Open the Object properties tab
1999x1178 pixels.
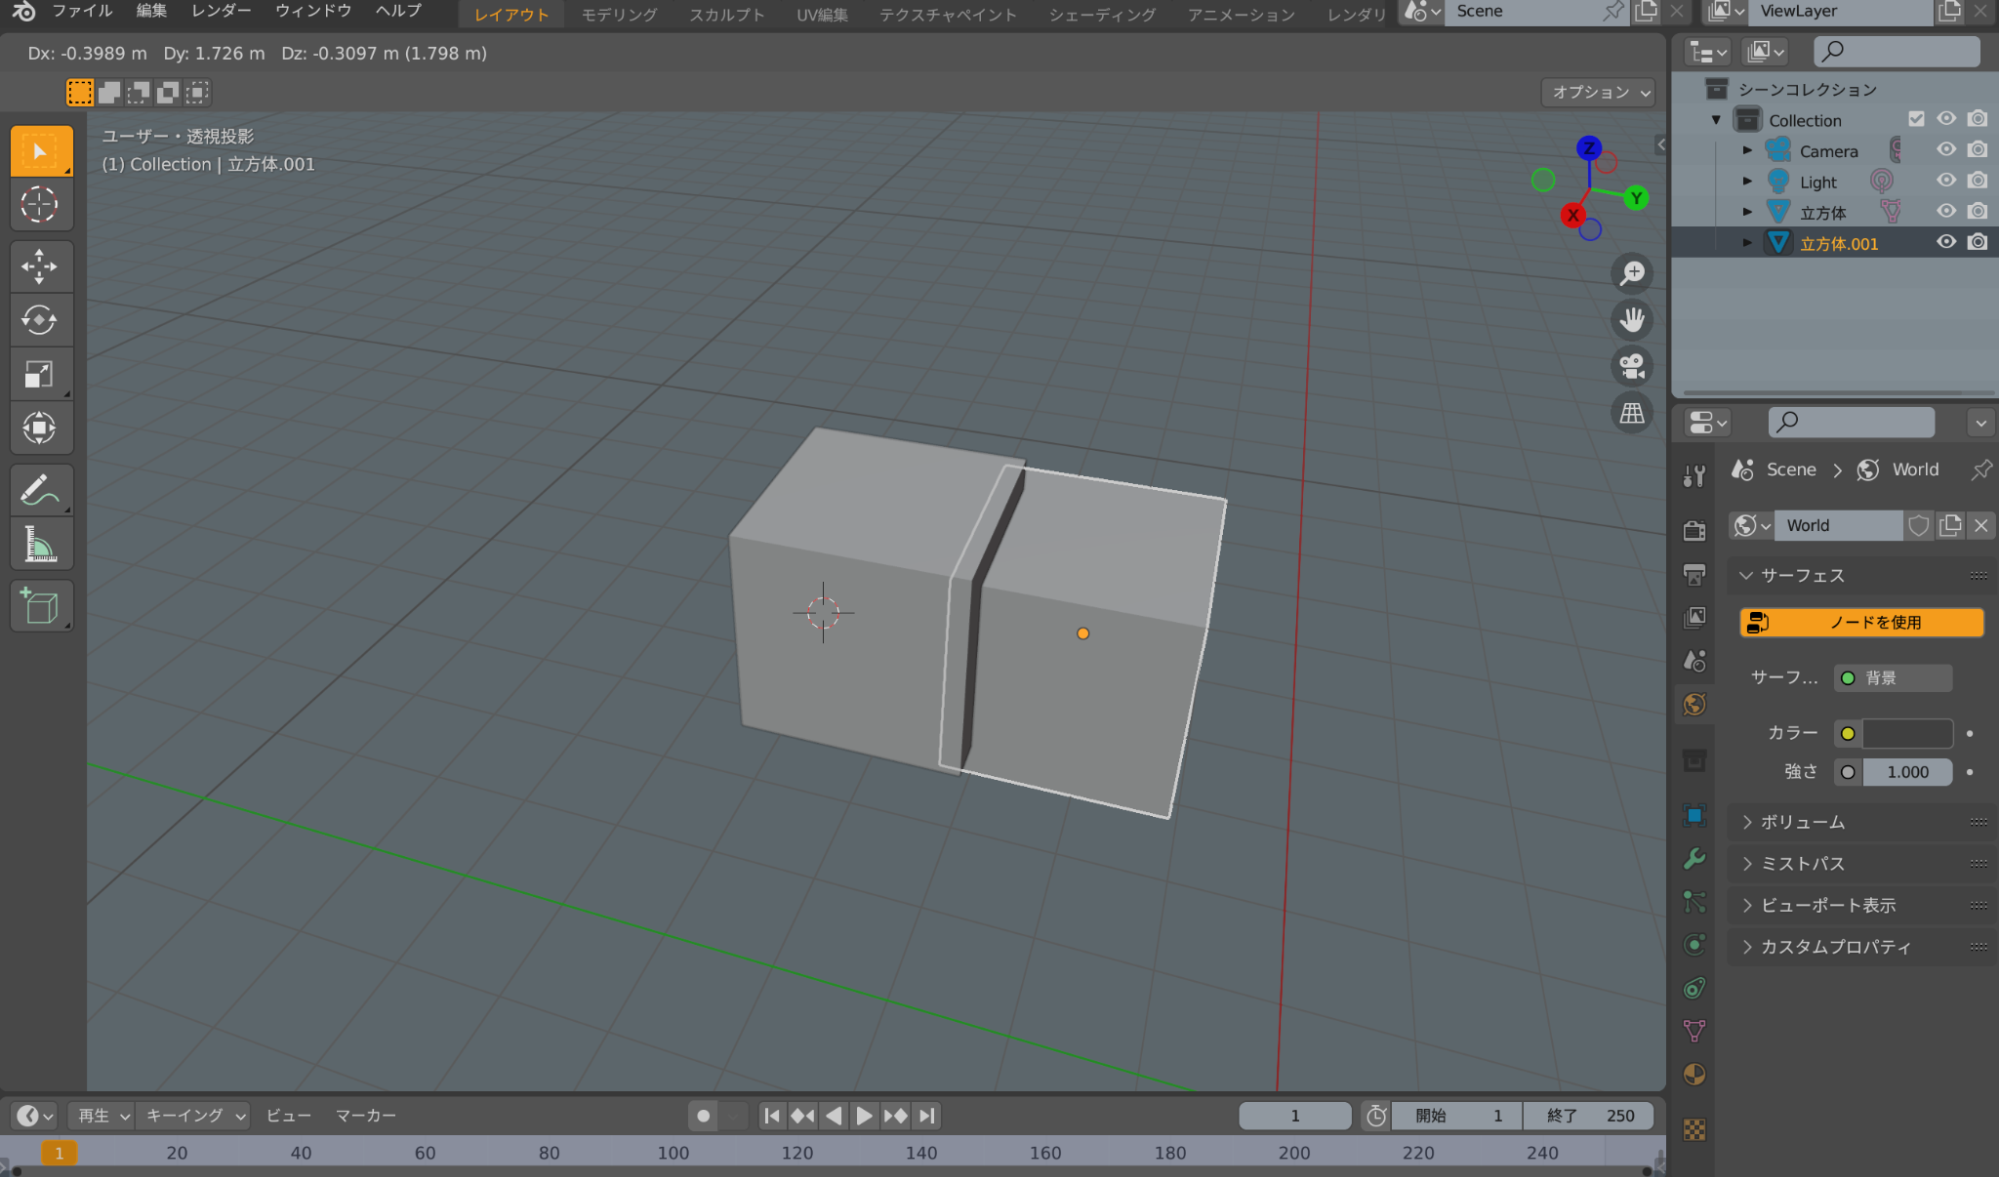pyautogui.click(x=1694, y=815)
